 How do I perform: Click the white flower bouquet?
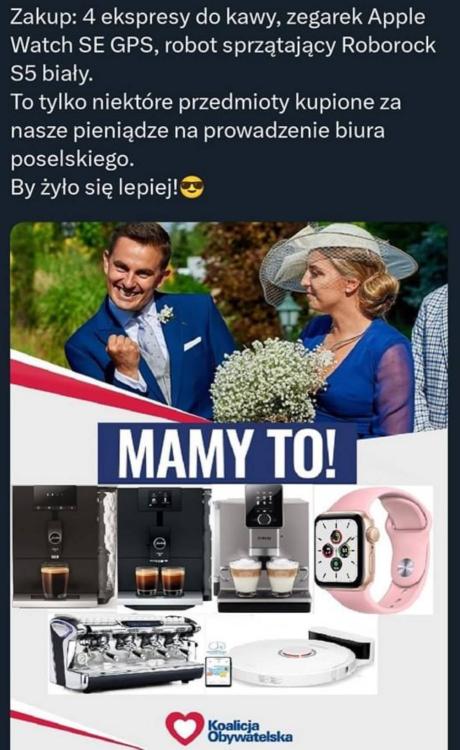(x=270, y=380)
